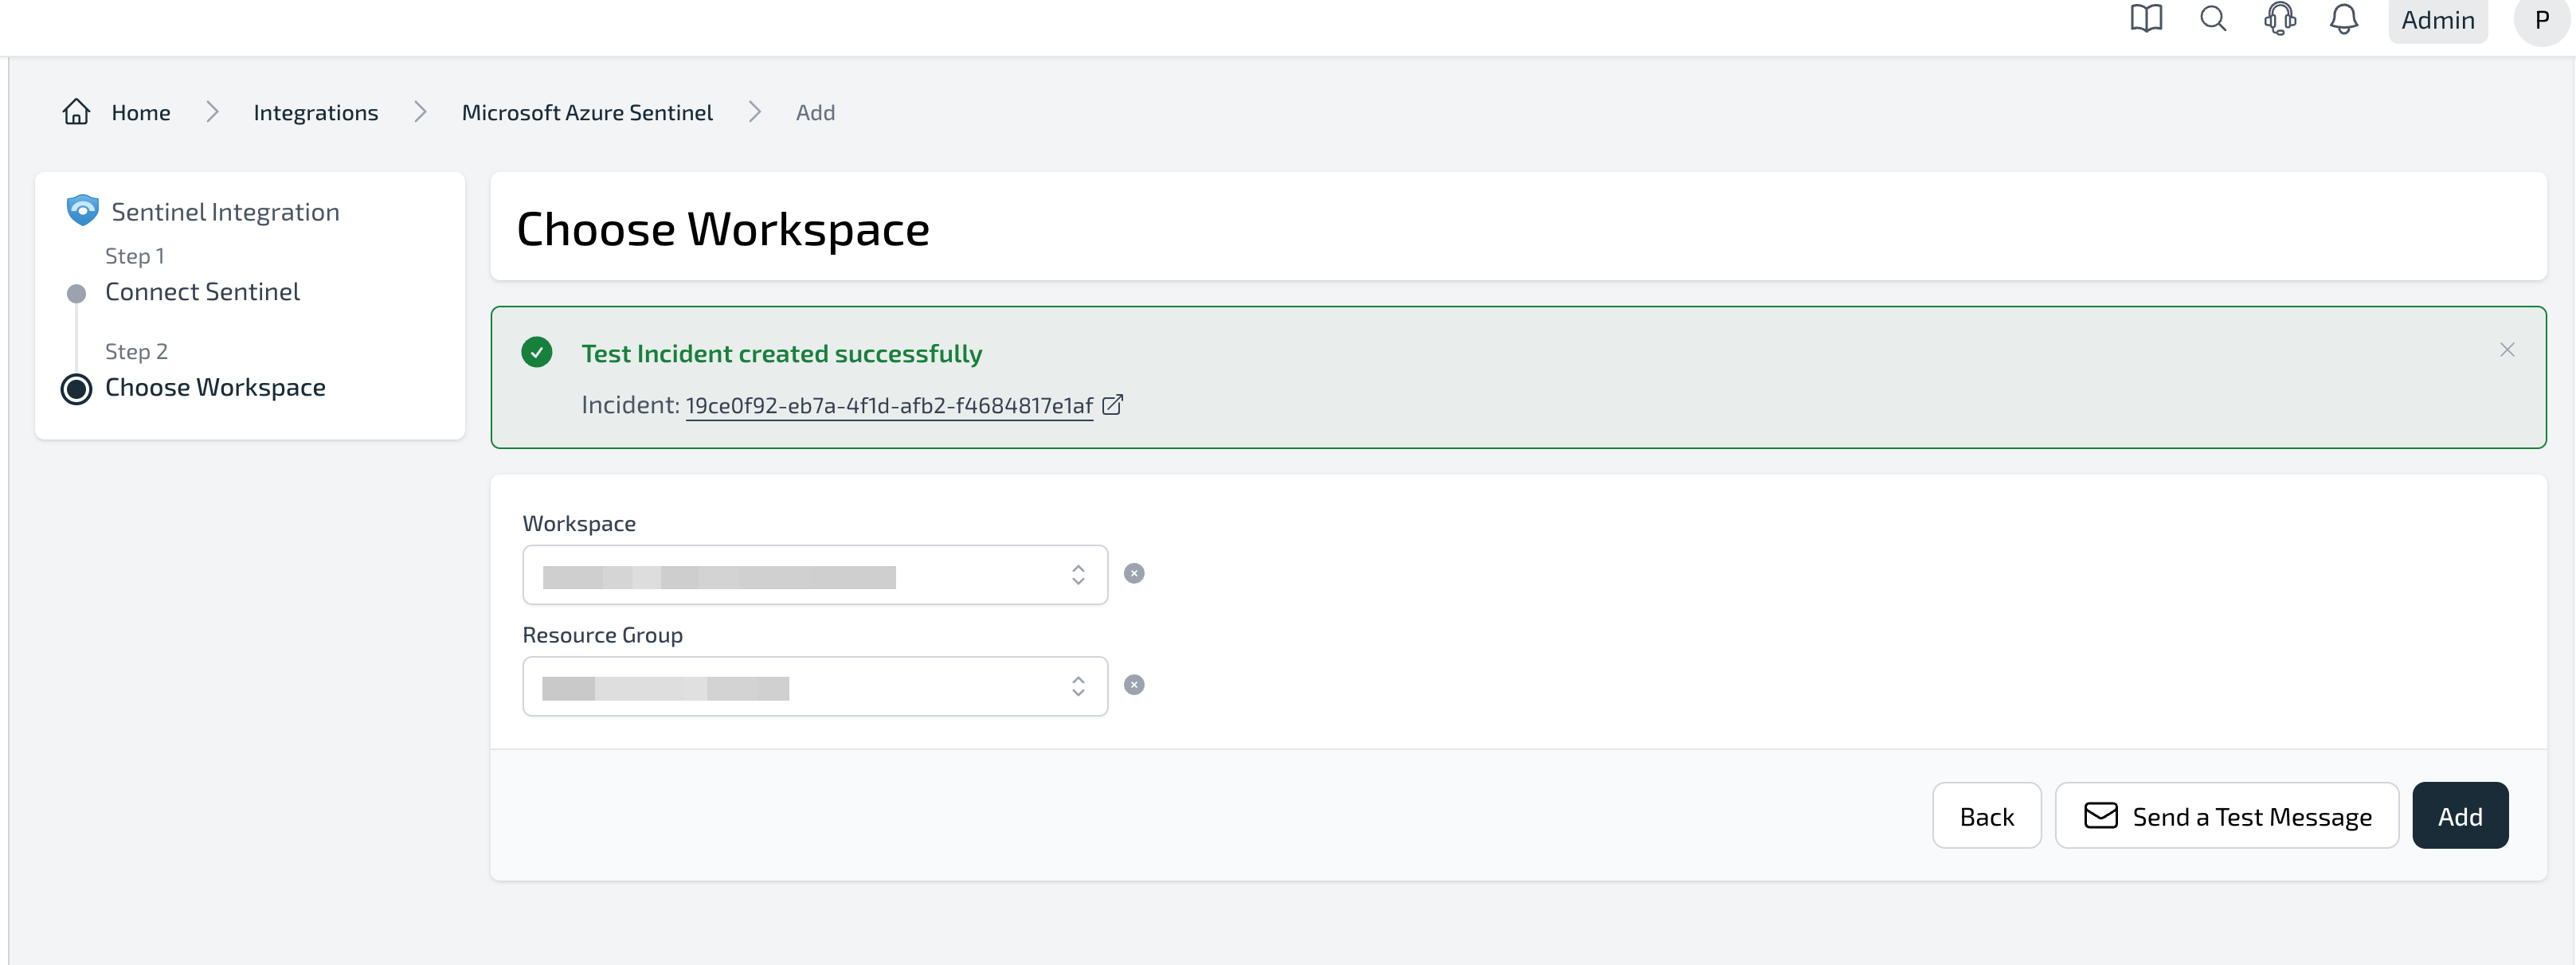Open incident external link icon
The image size is (2576, 965).
tap(1112, 405)
